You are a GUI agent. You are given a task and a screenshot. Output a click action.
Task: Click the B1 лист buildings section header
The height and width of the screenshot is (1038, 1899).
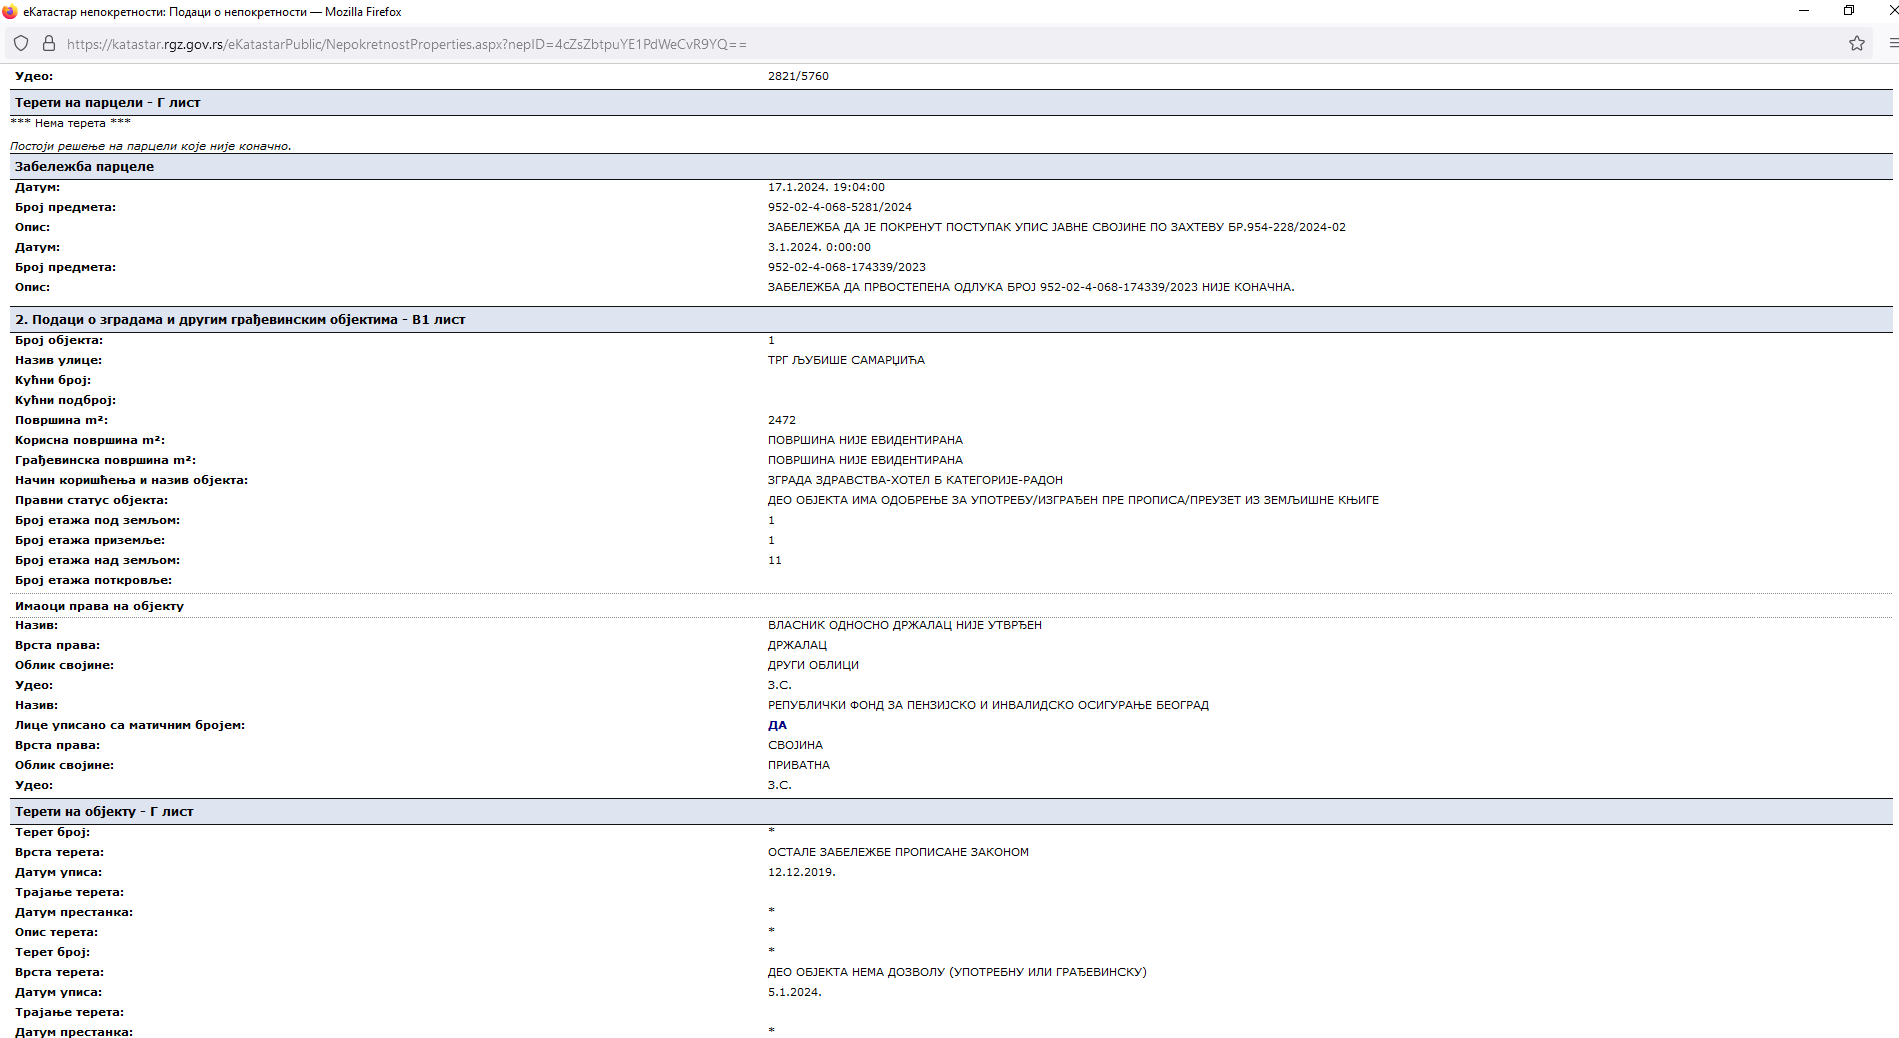pos(240,320)
